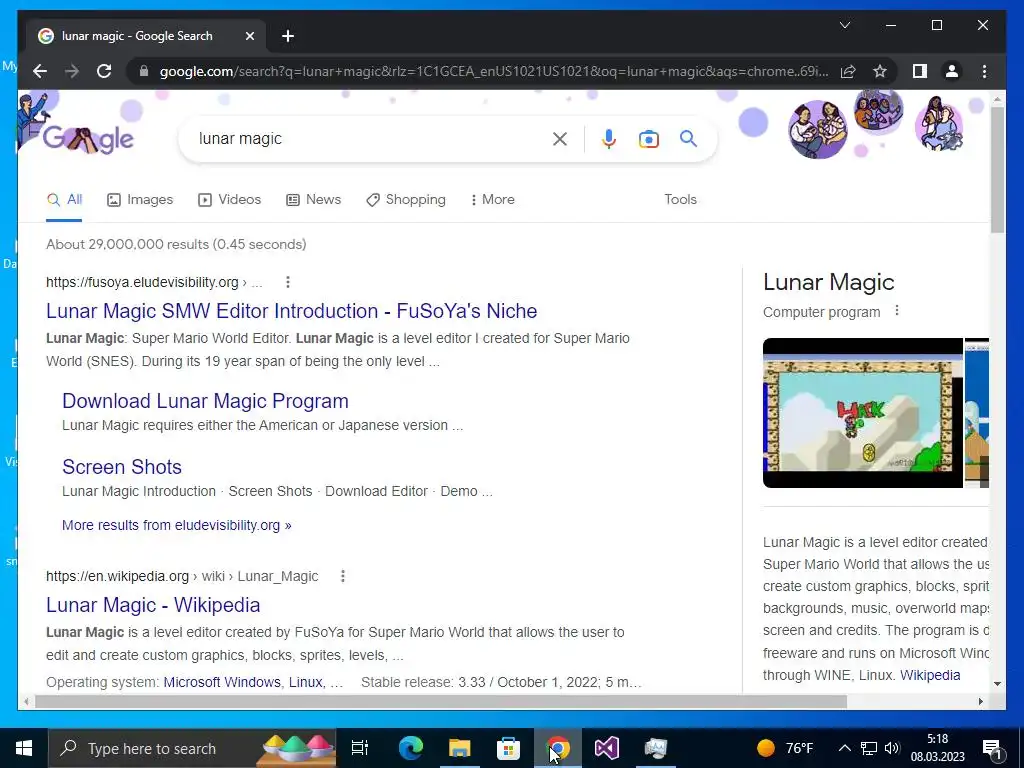Image resolution: width=1024 pixels, height=768 pixels.
Task: Open the notification center
Action: pyautogui.click(x=992, y=748)
